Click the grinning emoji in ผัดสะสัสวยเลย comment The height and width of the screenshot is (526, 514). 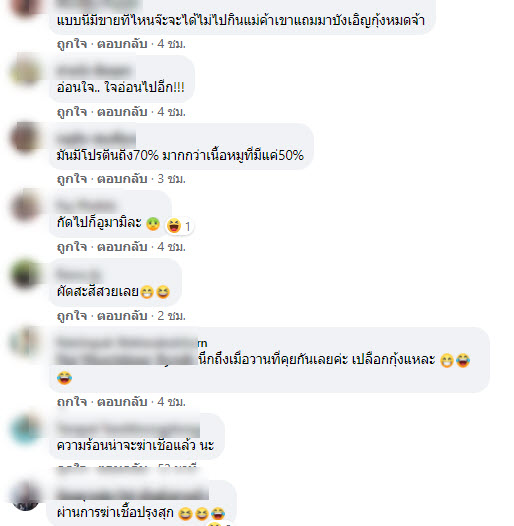(147, 292)
